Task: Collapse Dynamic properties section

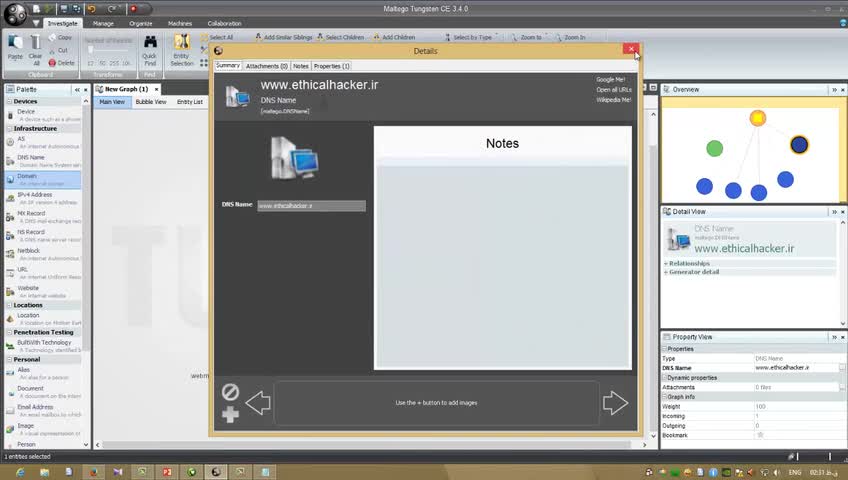Action: (x=665, y=378)
